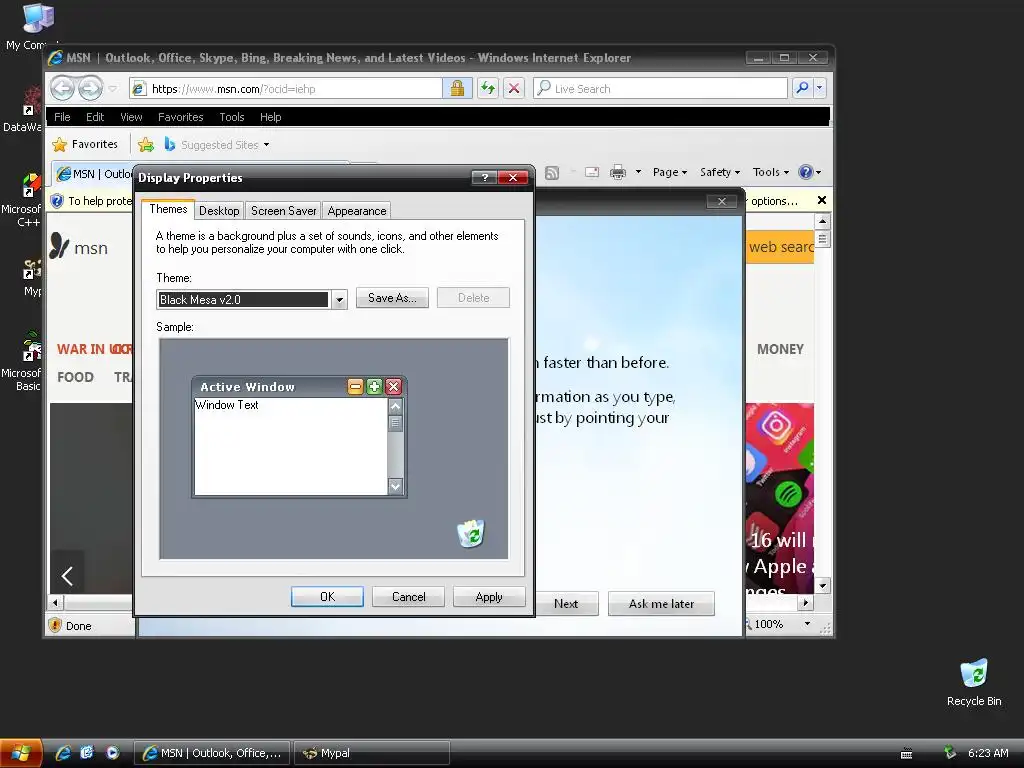Click the security shield icon in status bar
The height and width of the screenshot is (768, 1024).
(56, 625)
